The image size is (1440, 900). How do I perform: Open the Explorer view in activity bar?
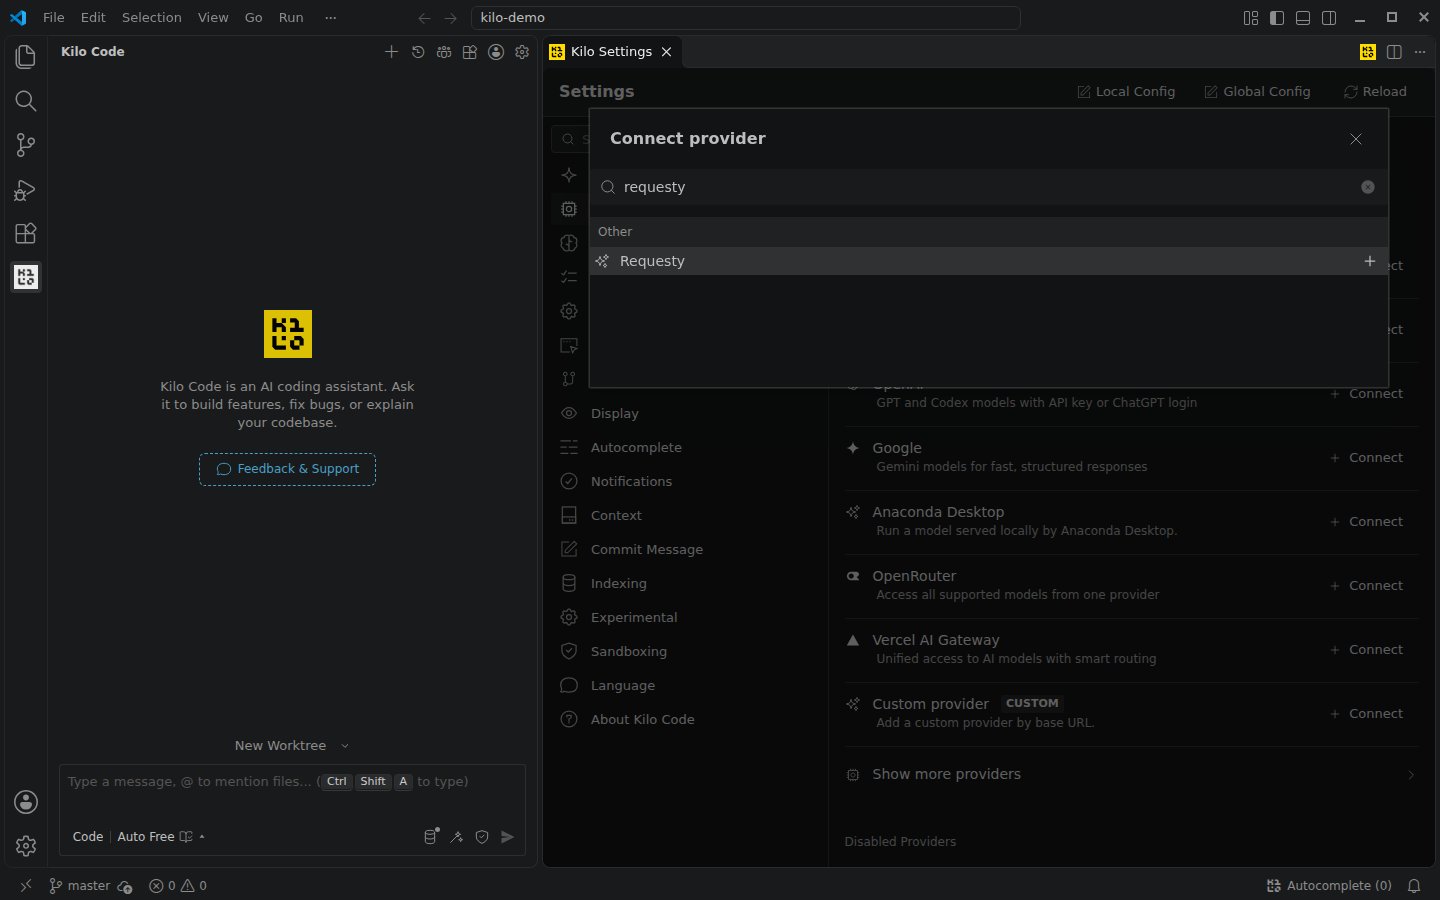pos(26,57)
